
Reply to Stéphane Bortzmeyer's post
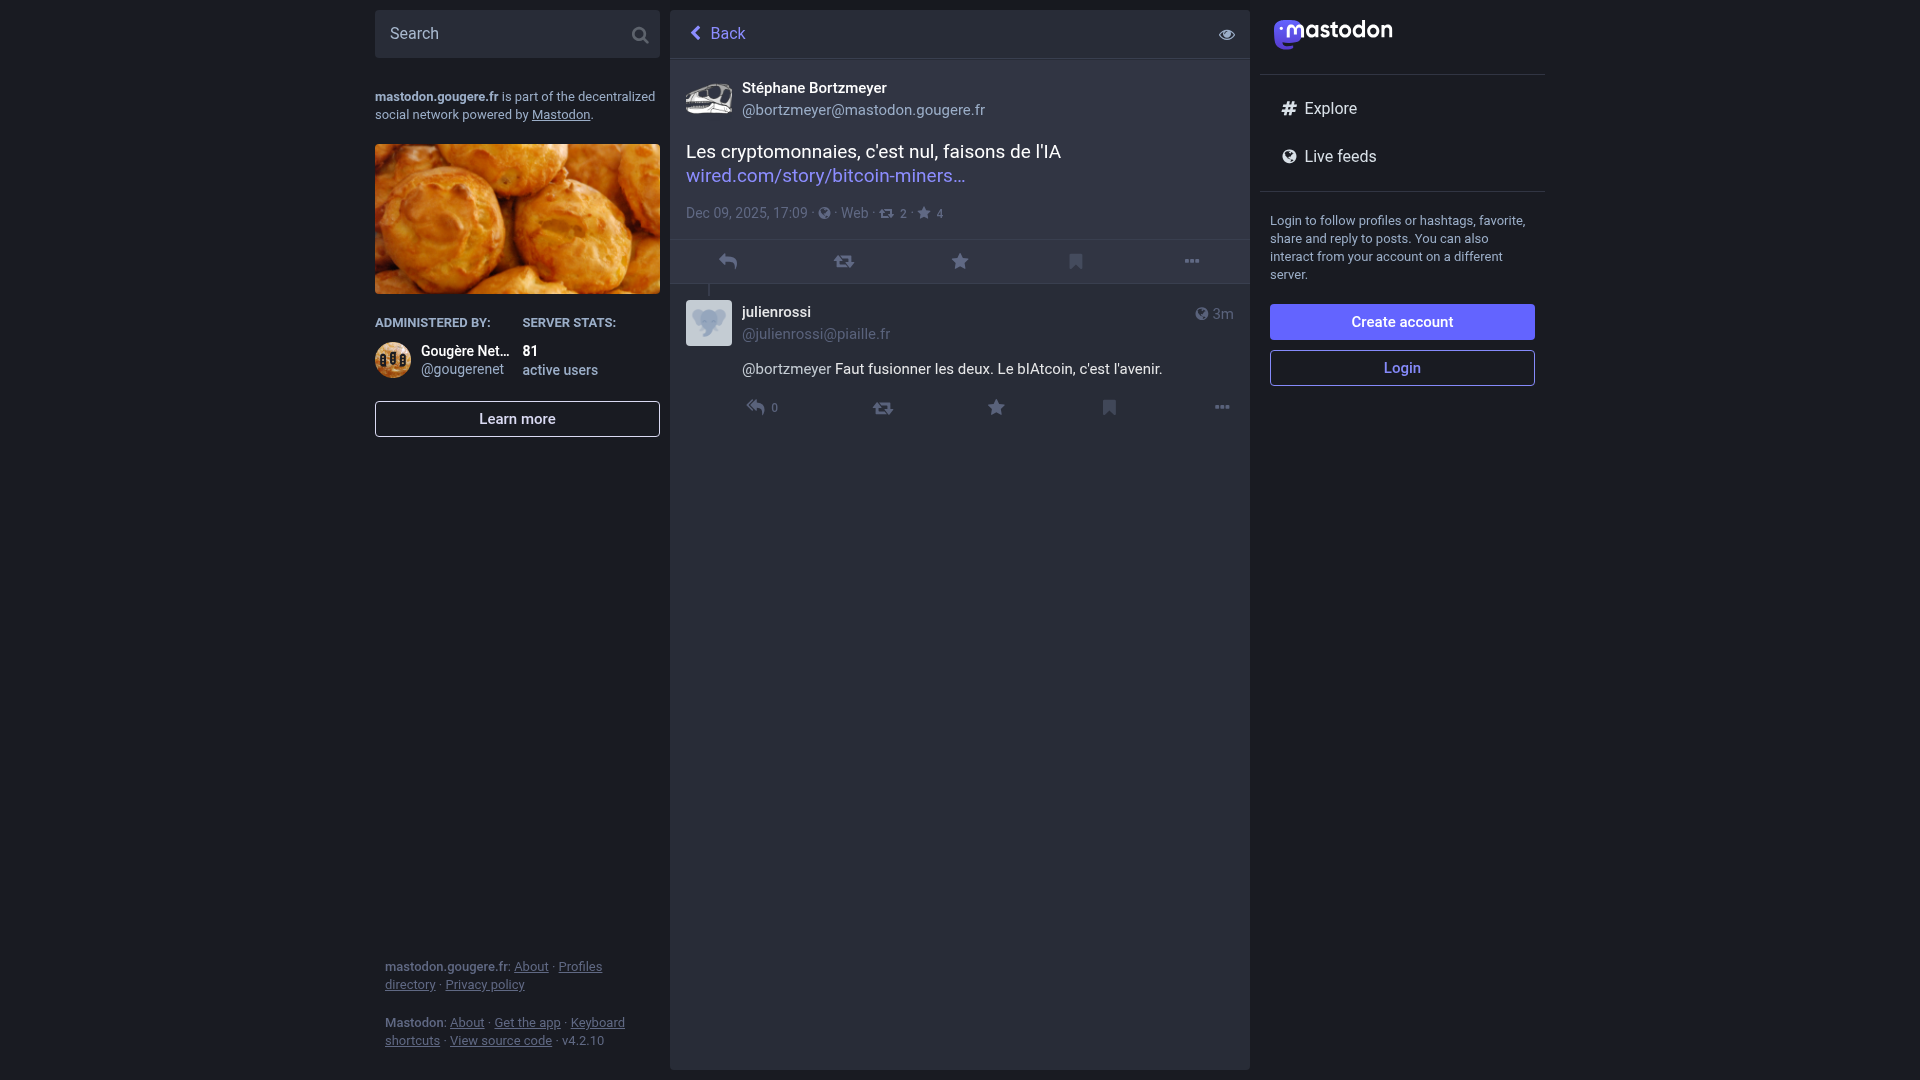728,261
